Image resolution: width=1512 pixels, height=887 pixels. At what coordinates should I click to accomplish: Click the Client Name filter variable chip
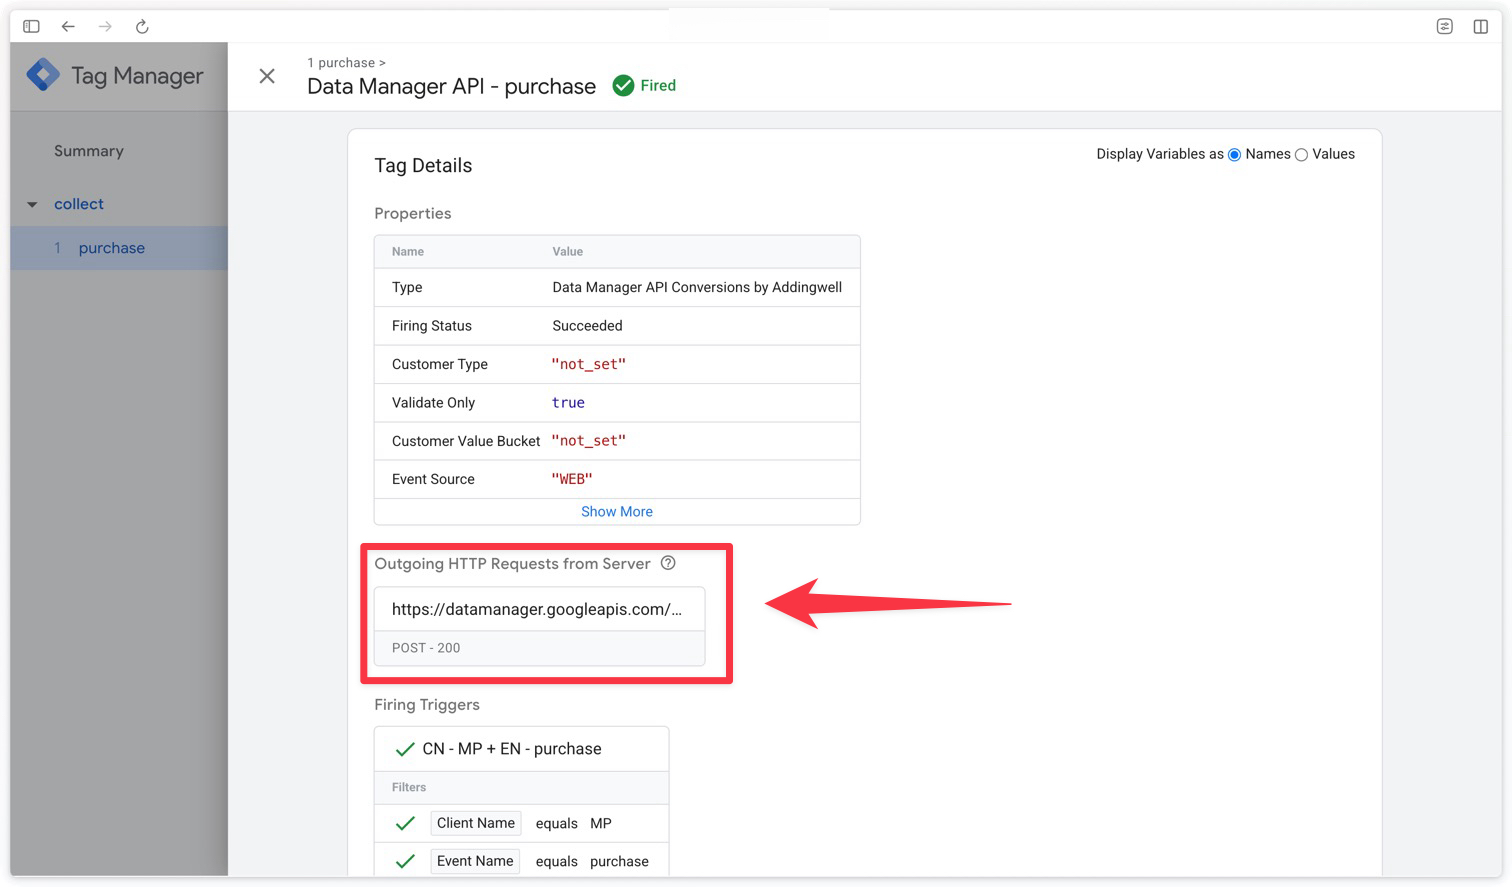pos(476,823)
